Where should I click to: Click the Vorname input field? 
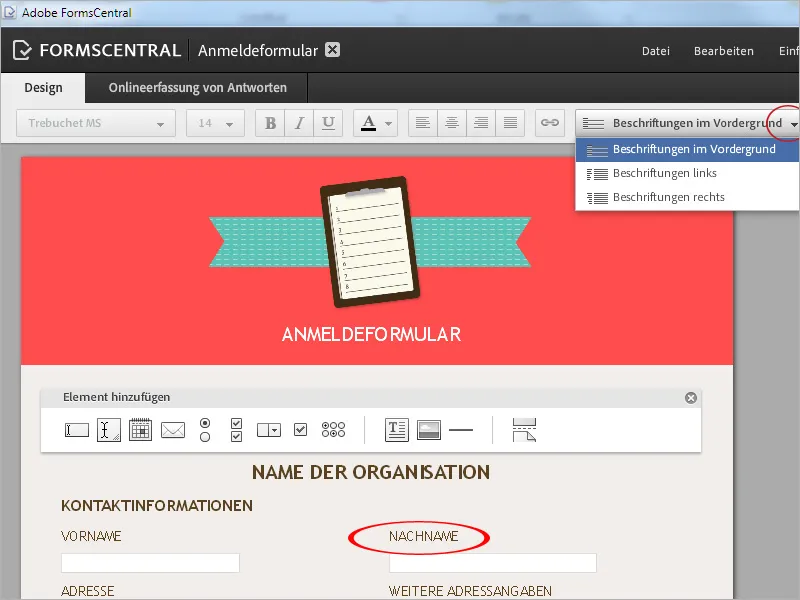(x=150, y=563)
